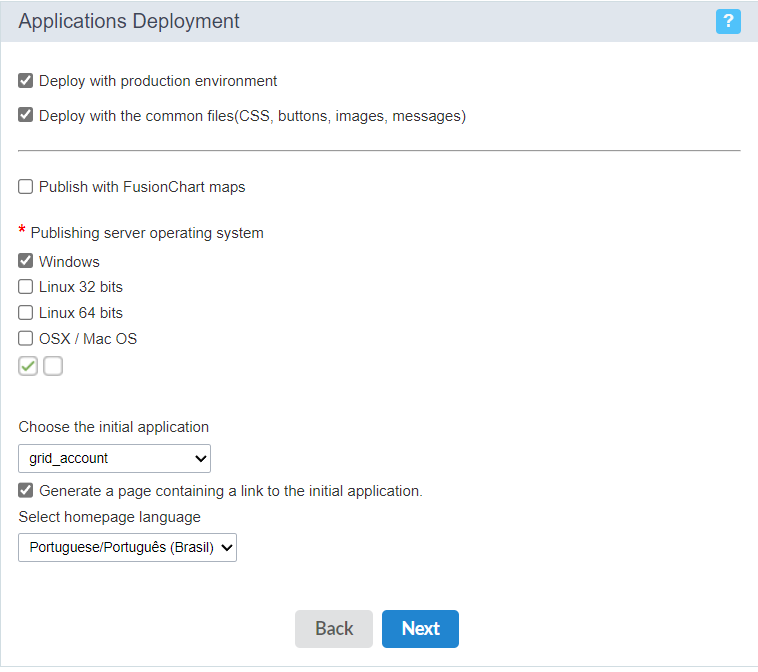The image size is (758, 672).
Task: Open the blue help question mark icon
Action: pos(728,21)
